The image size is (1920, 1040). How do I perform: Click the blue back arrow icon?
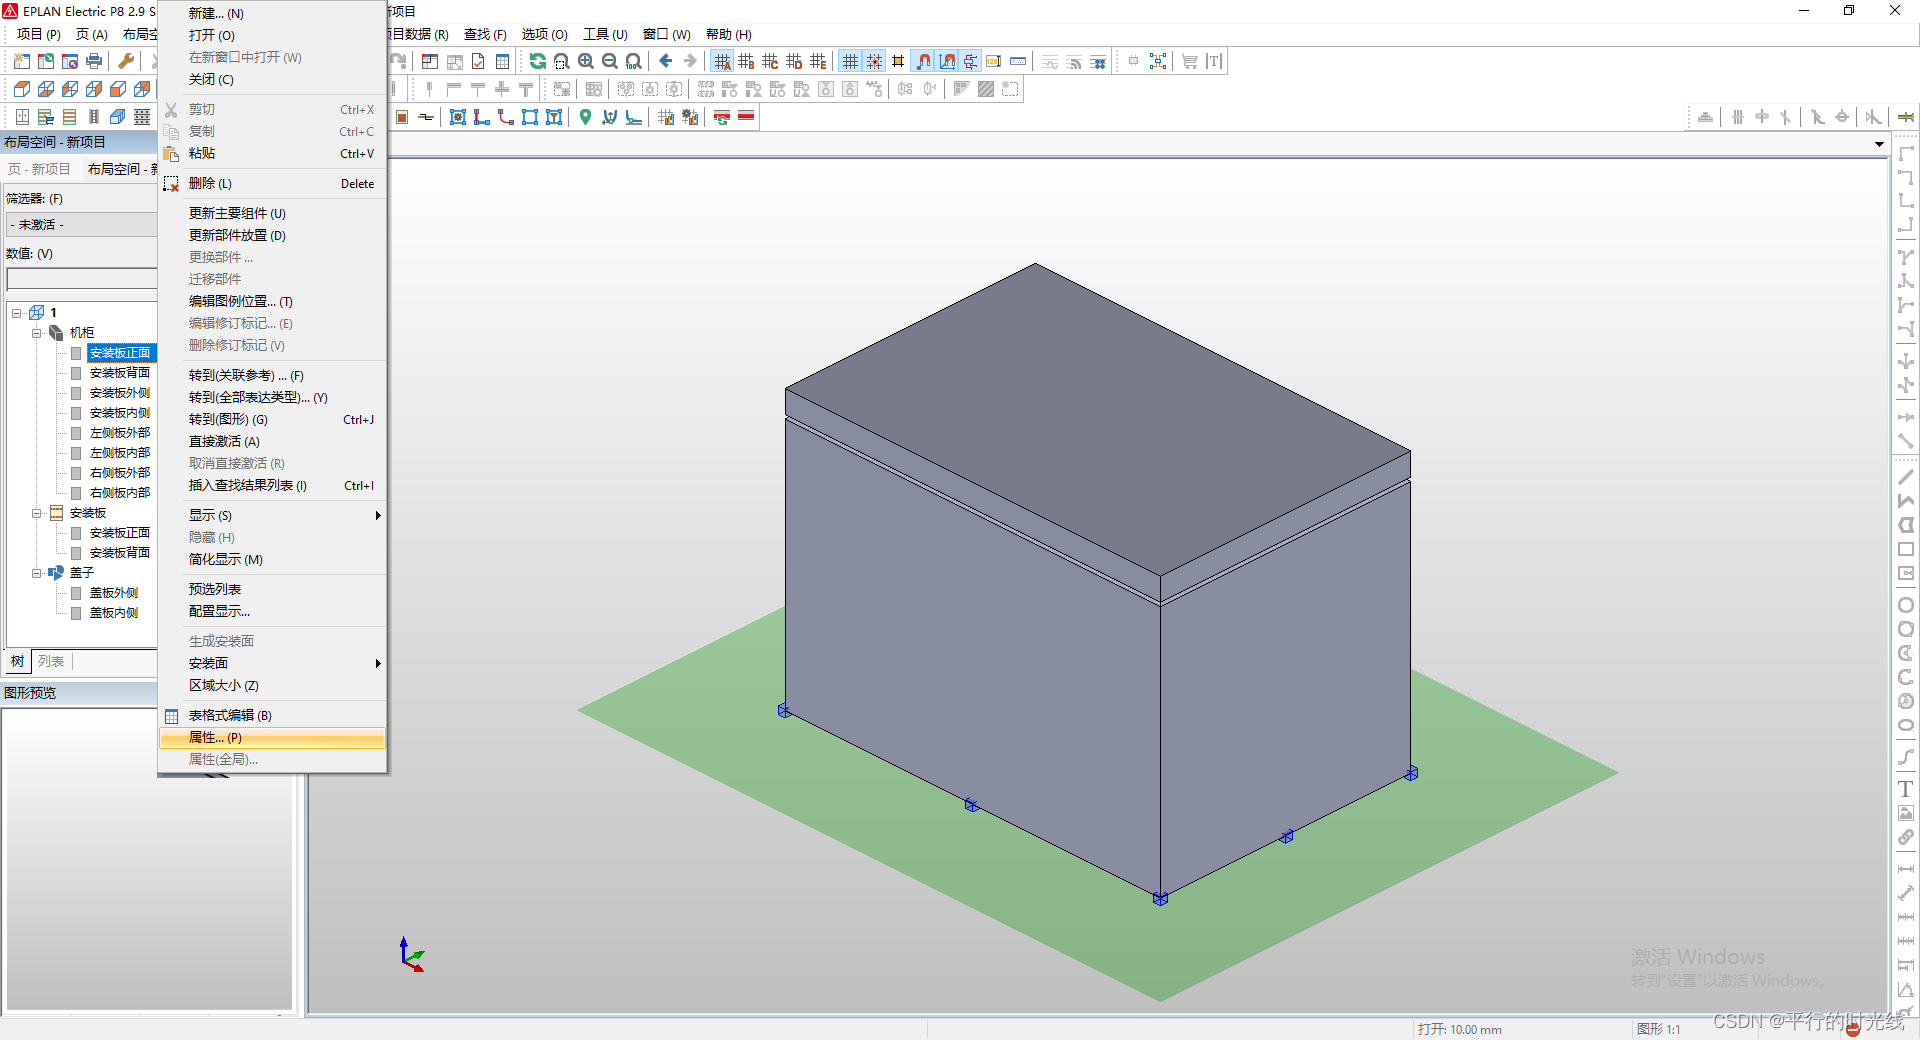coord(666,62)
